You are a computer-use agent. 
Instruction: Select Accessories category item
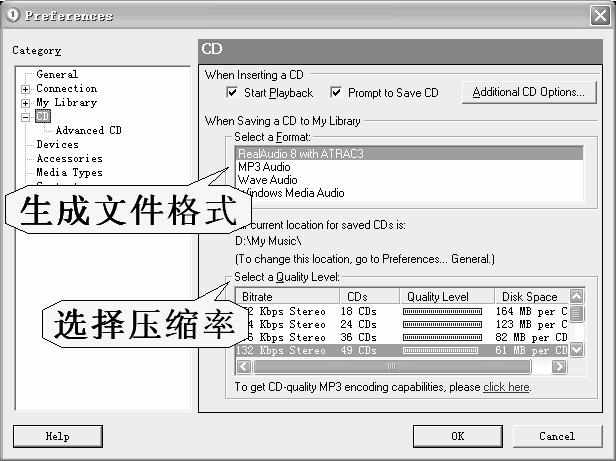[x=70, y=159]
